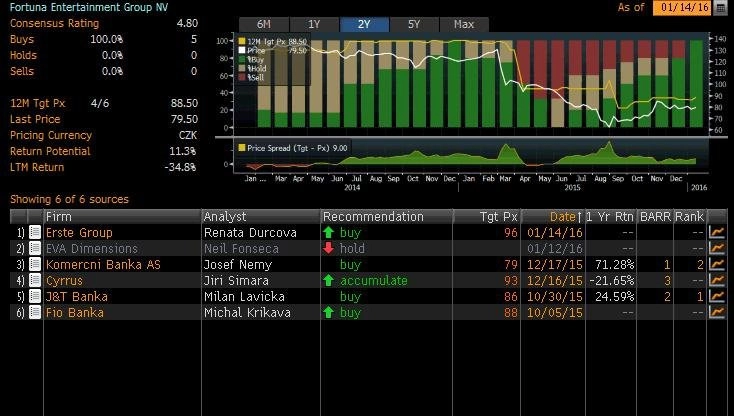734x416 pixels.
Task: Show chart for Komercni Banka AS row
Action: pyautogui.click(x=717, y=264)
